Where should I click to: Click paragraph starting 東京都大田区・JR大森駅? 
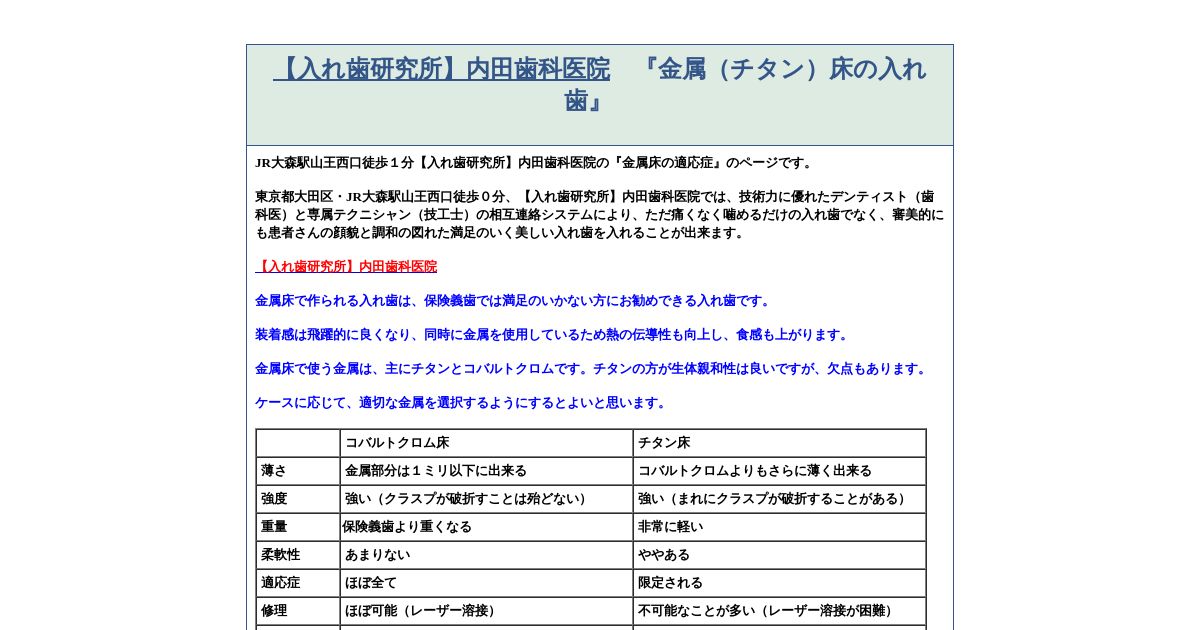pyautogui.click(x=599, y=215)
